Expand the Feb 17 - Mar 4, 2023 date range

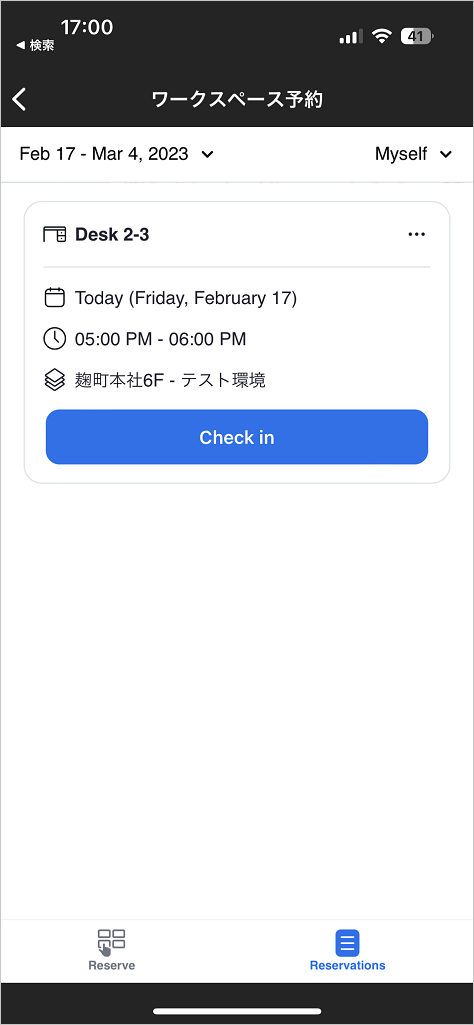click(116, 154)
